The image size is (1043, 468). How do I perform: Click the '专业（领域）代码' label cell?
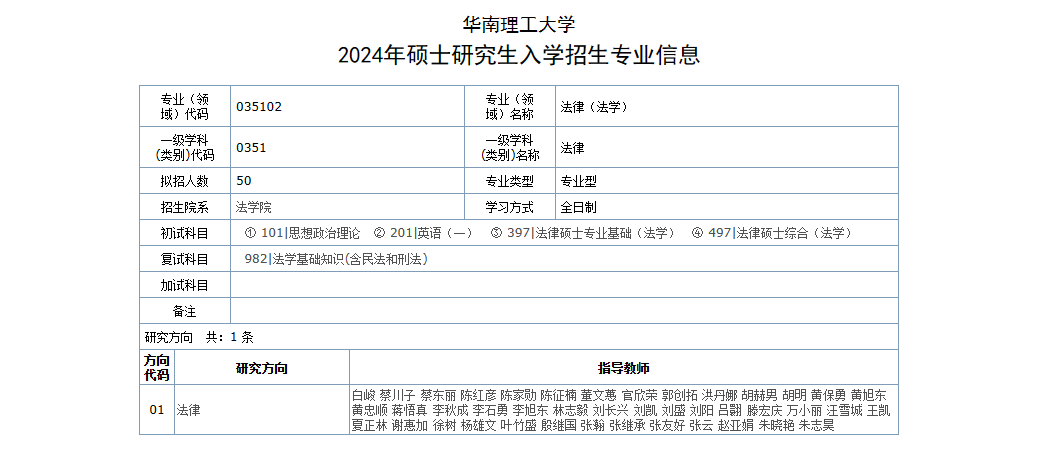185,106
